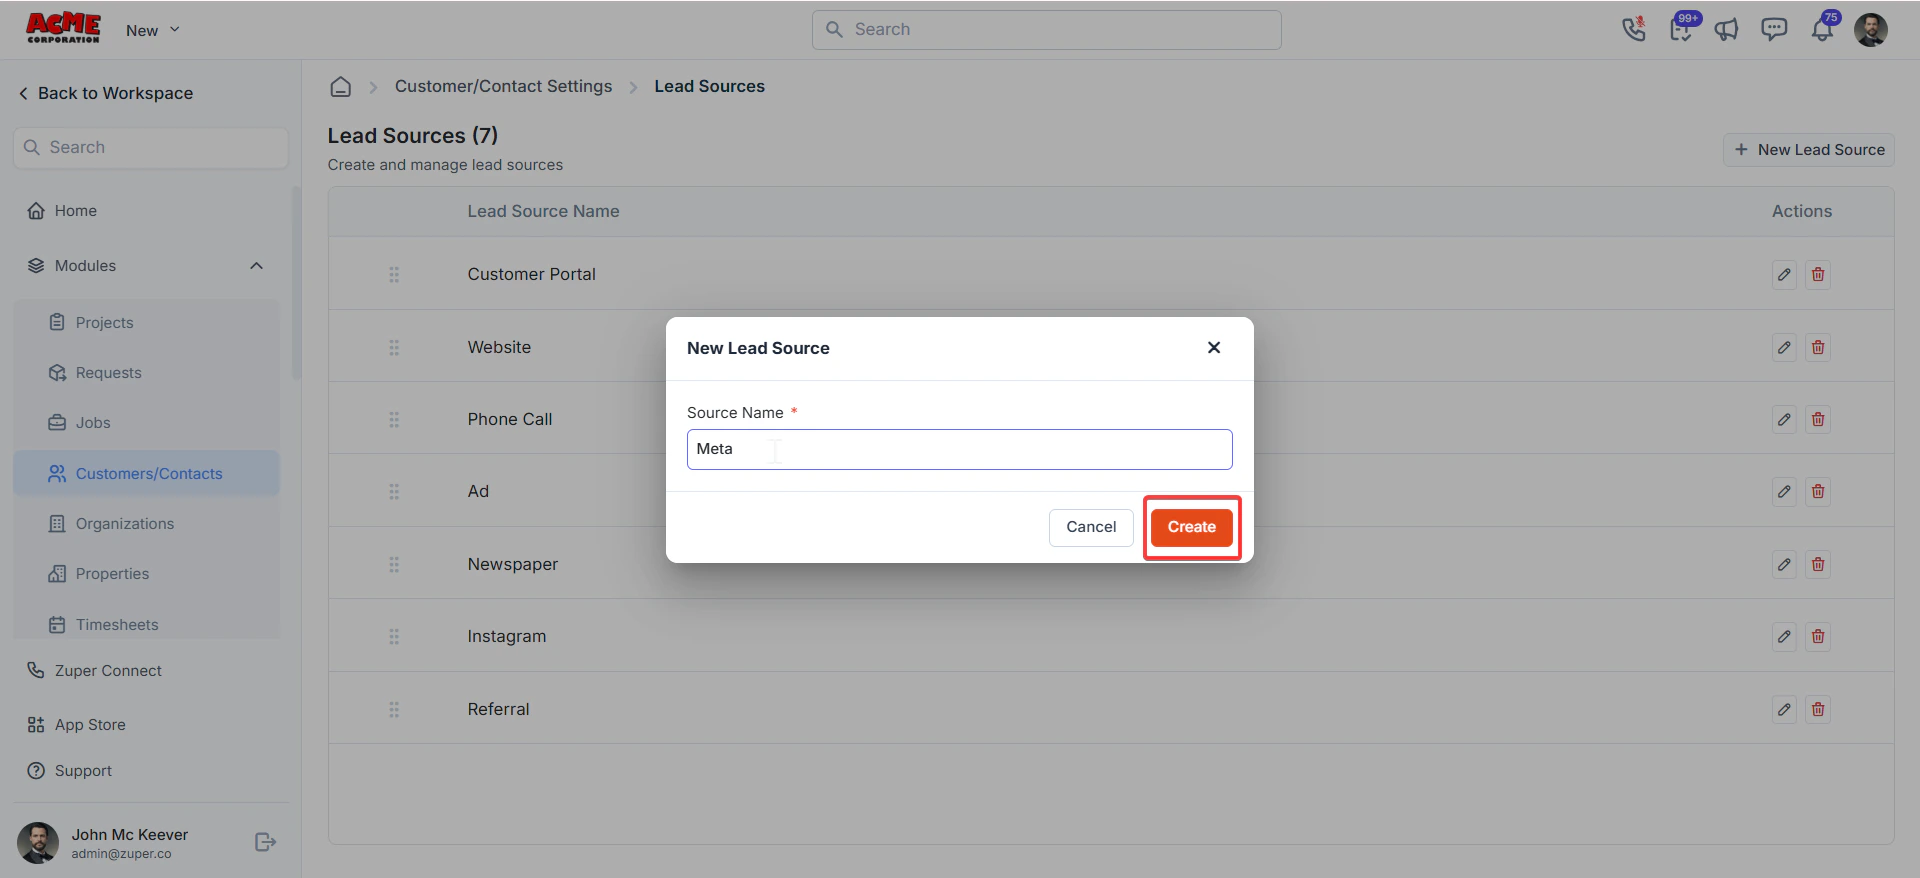
Task: Click drag handle for Ad row
Action: tap(394, 491)
